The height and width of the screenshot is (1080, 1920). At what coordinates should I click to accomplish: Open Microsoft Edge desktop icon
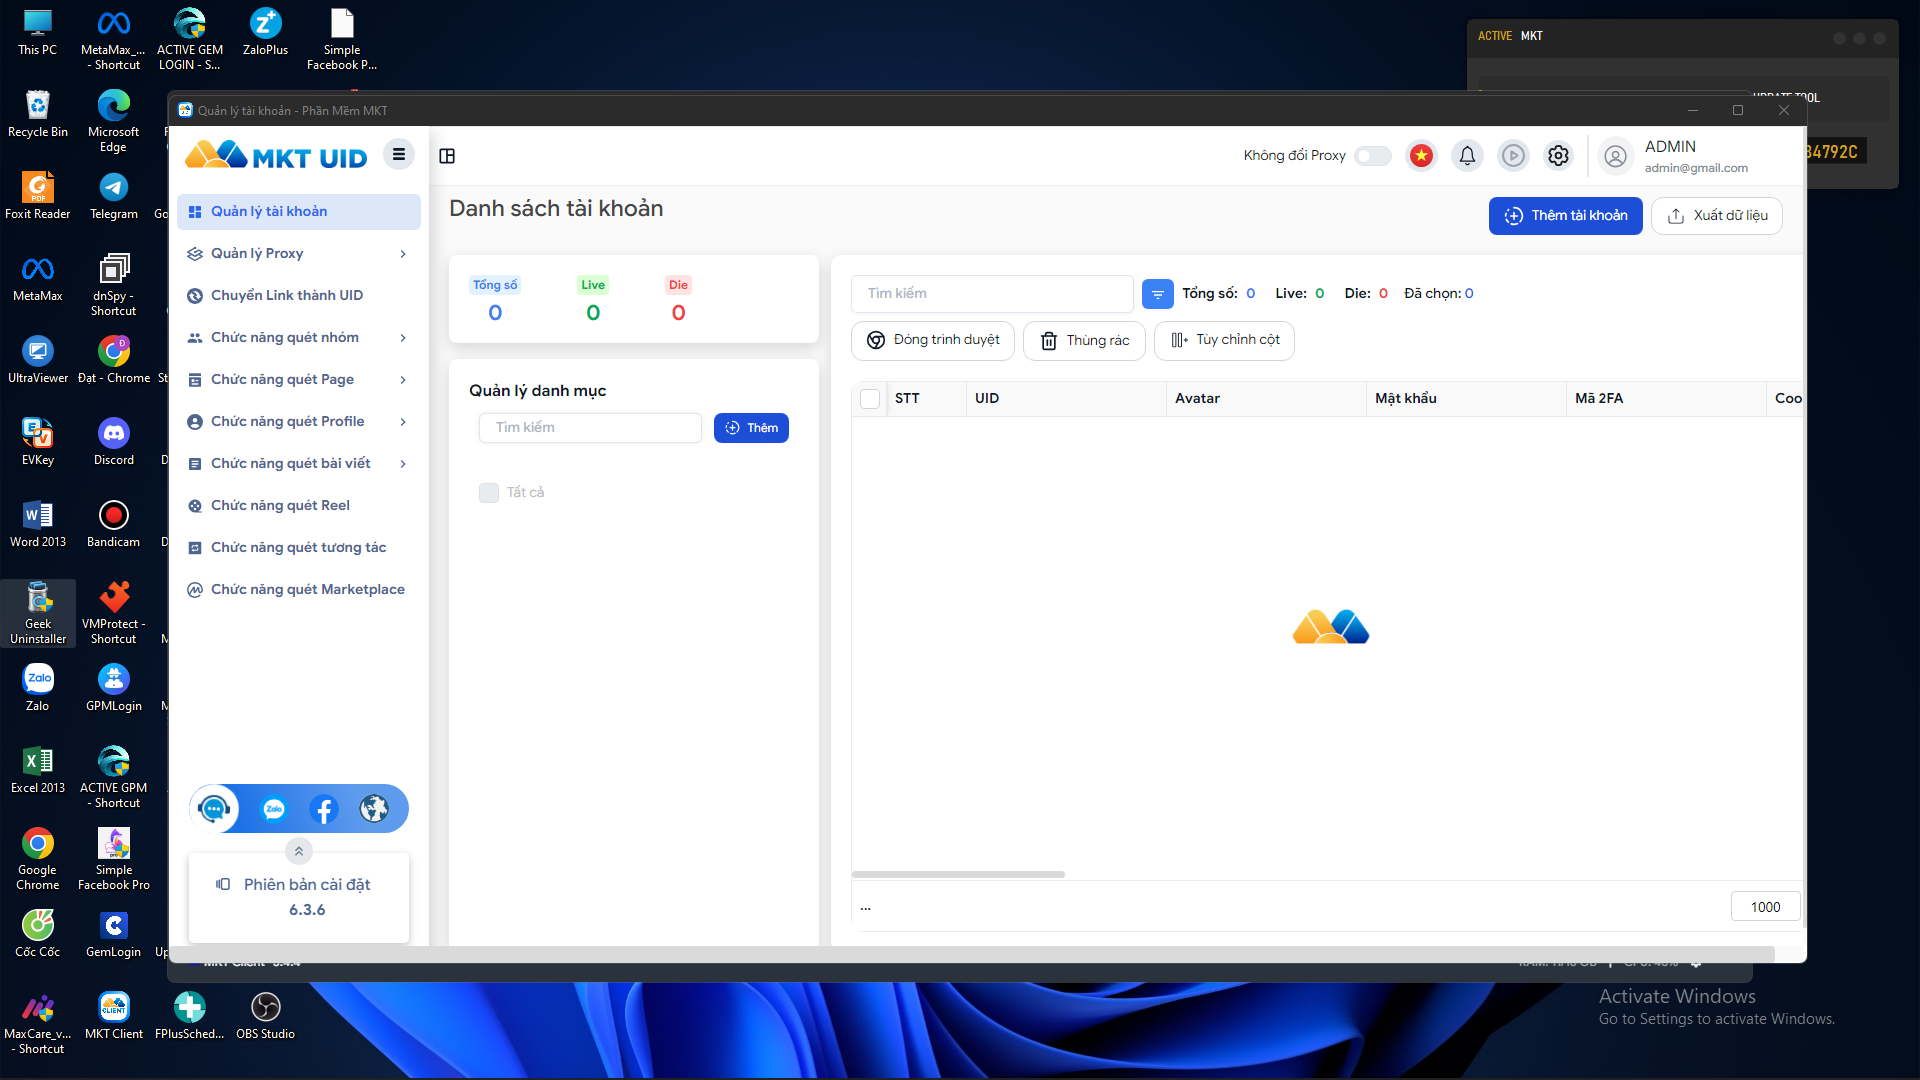pyautogui.click(x=114, y=120)
